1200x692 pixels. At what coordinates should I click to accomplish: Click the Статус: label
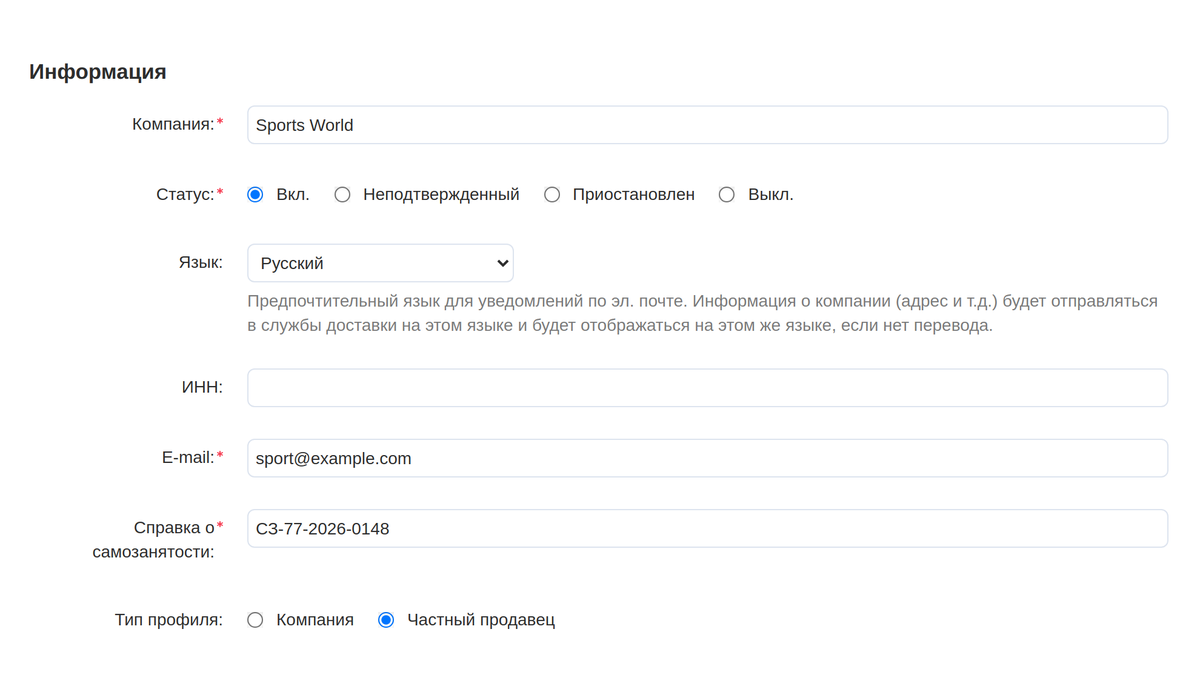tap(185, 194)
